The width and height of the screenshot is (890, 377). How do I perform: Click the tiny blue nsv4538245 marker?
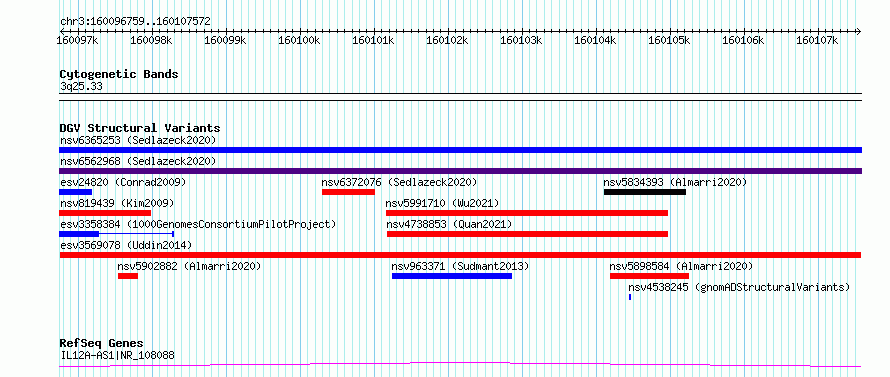630,297
